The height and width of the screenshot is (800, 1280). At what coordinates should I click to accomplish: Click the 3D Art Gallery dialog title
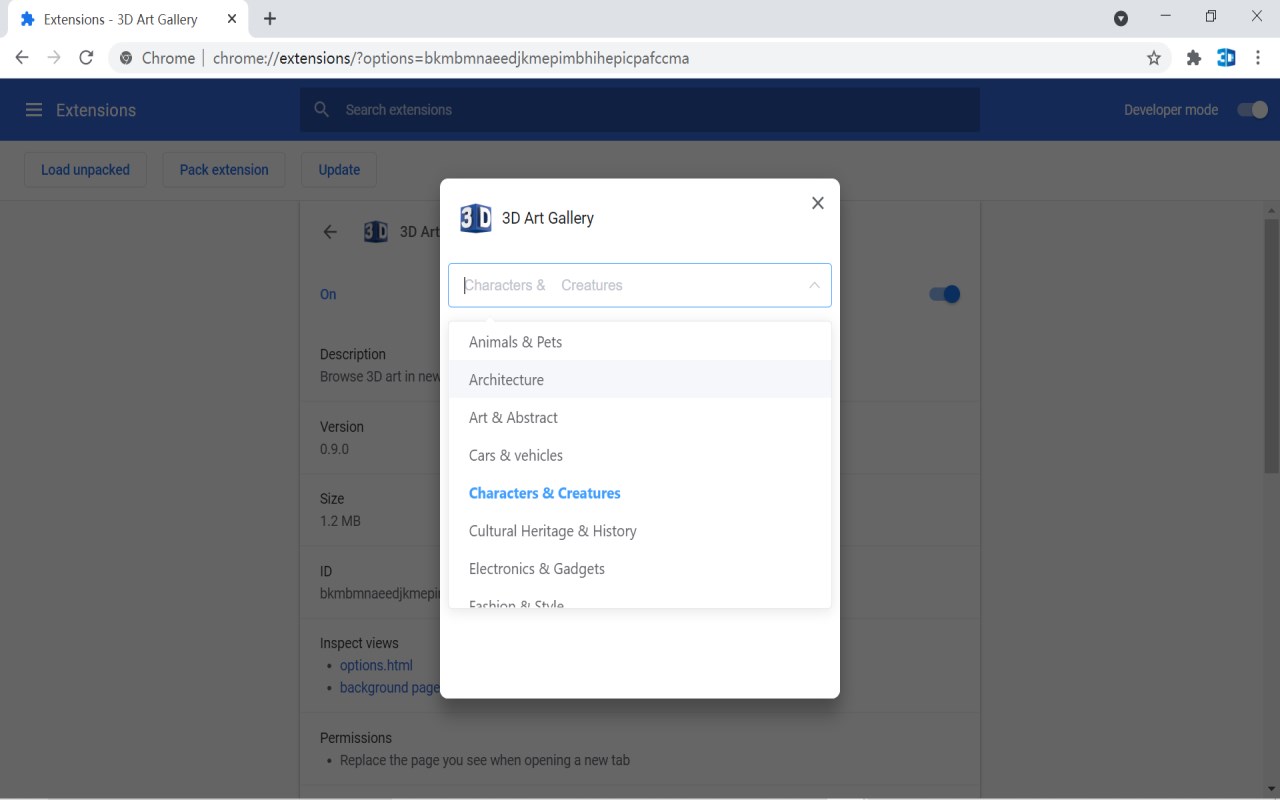click(x=548, y=218)
